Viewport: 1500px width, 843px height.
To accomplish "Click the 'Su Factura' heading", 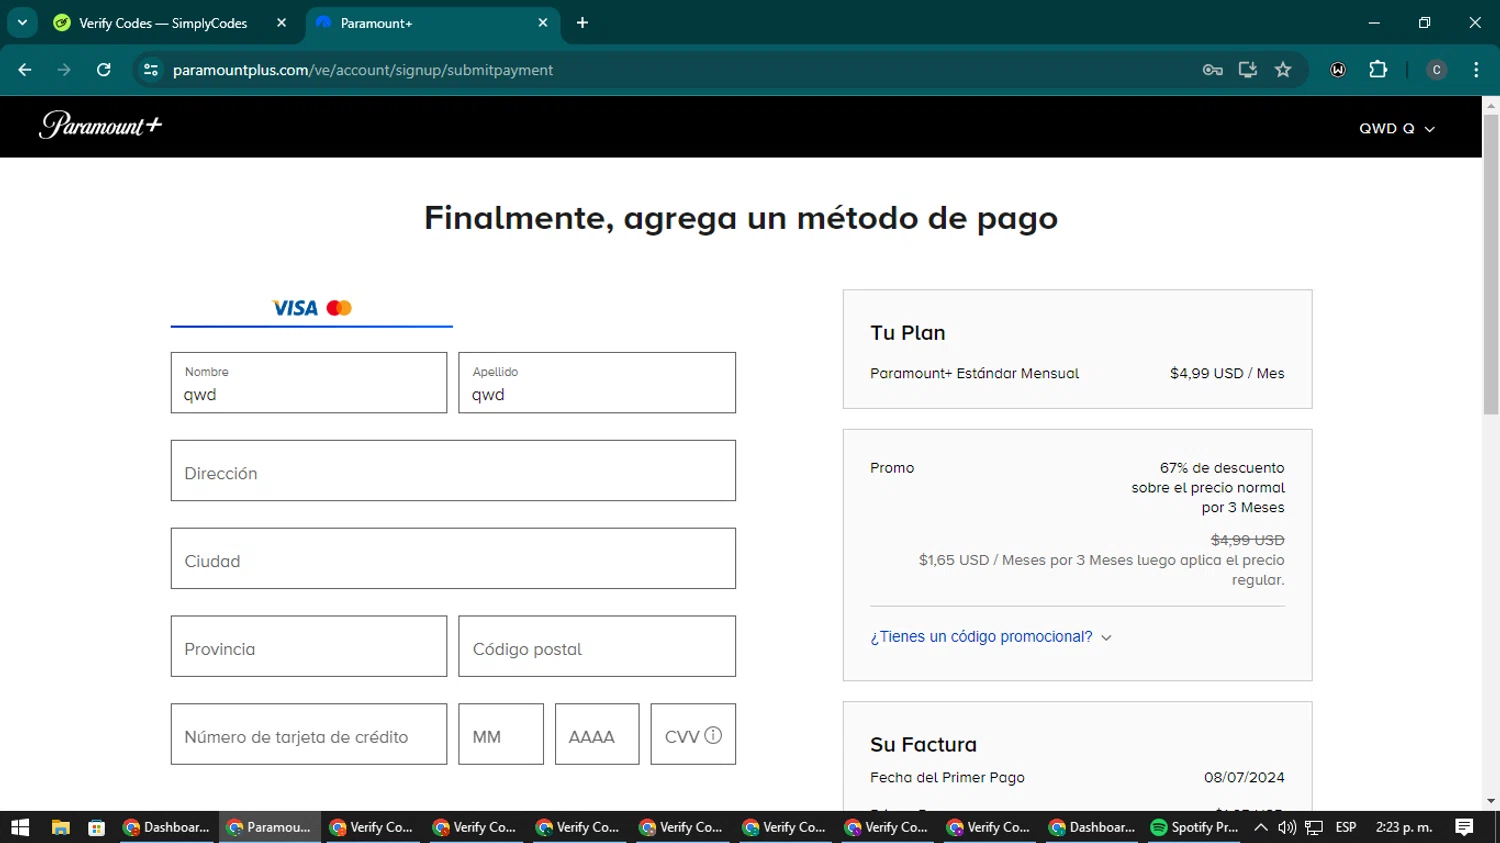I will pyautogui.click(x=923, y=745).
